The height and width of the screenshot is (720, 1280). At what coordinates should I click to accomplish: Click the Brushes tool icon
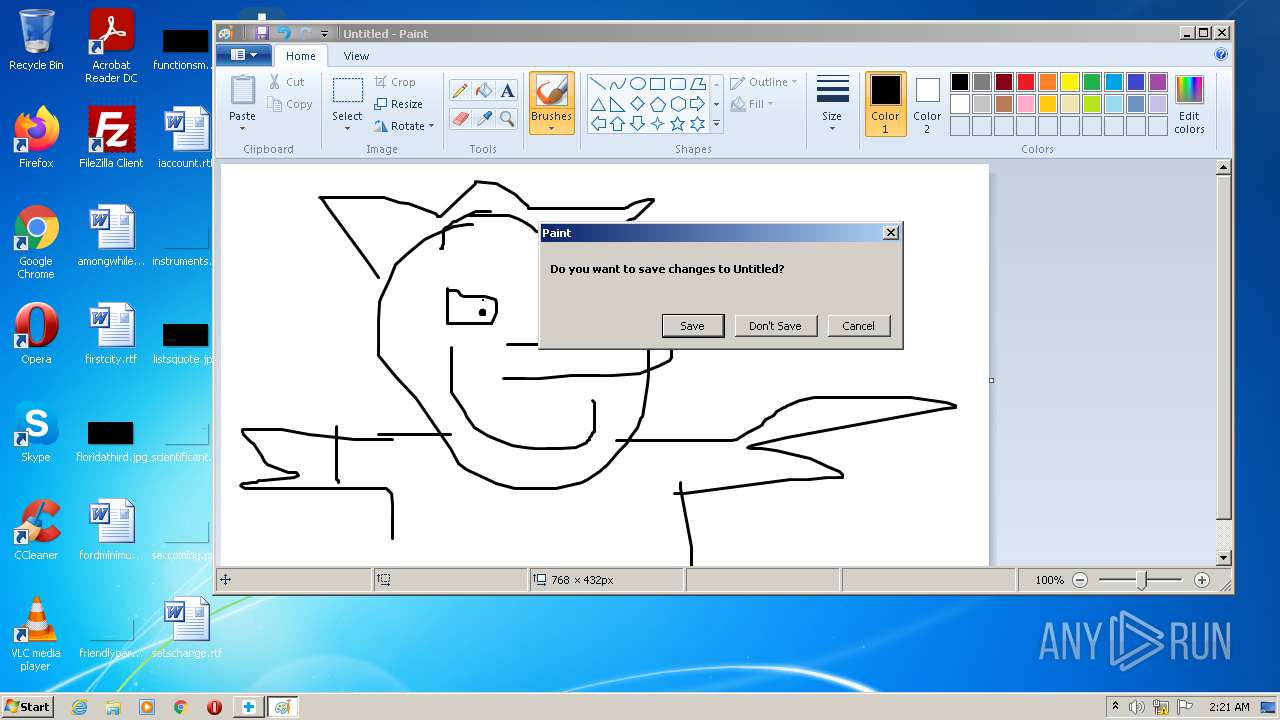551,91
